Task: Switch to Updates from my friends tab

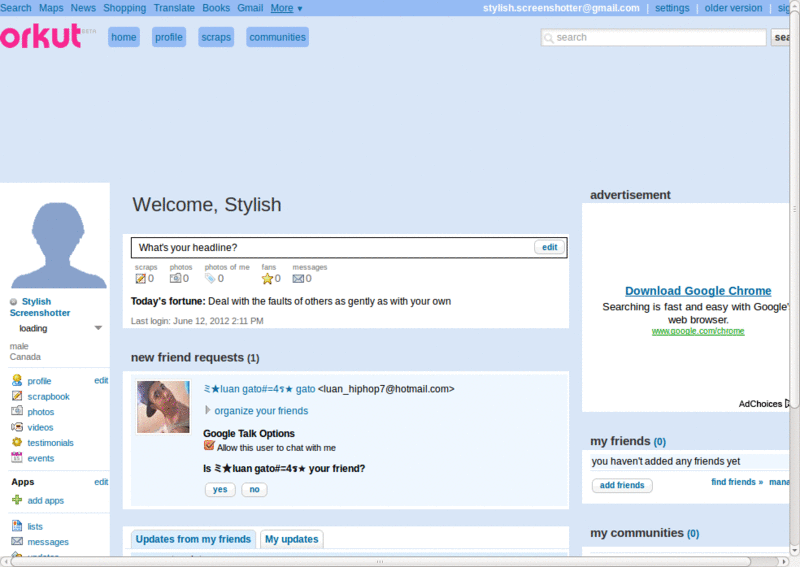Action: (193, 539)
